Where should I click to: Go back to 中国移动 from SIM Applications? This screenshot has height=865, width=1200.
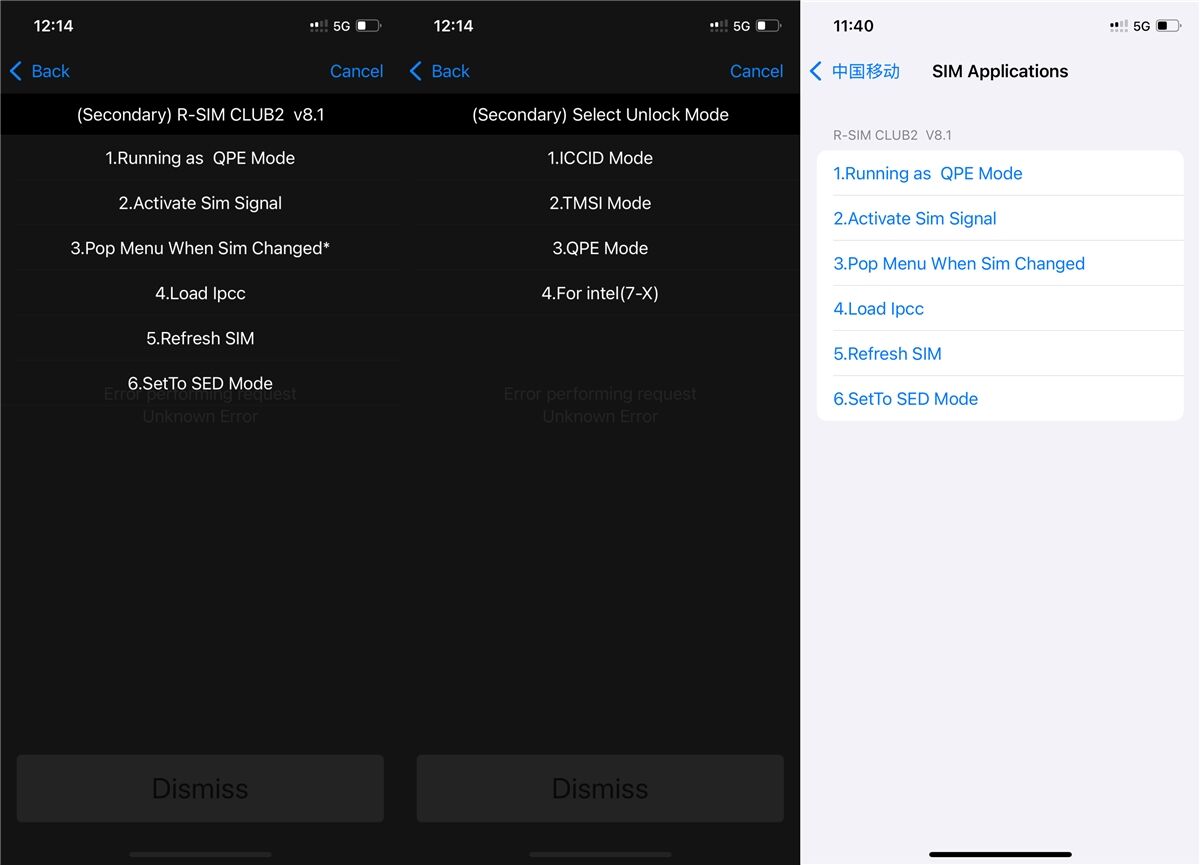point(854,71)
